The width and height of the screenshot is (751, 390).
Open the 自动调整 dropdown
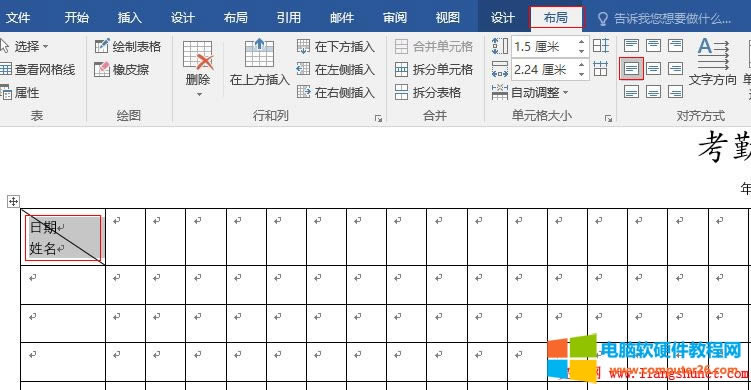point(530,92)
